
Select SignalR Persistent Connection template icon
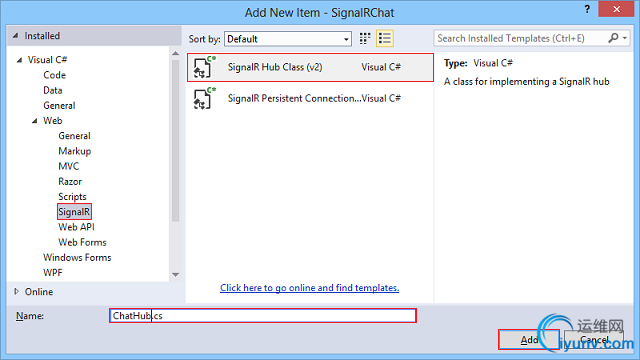203,98
